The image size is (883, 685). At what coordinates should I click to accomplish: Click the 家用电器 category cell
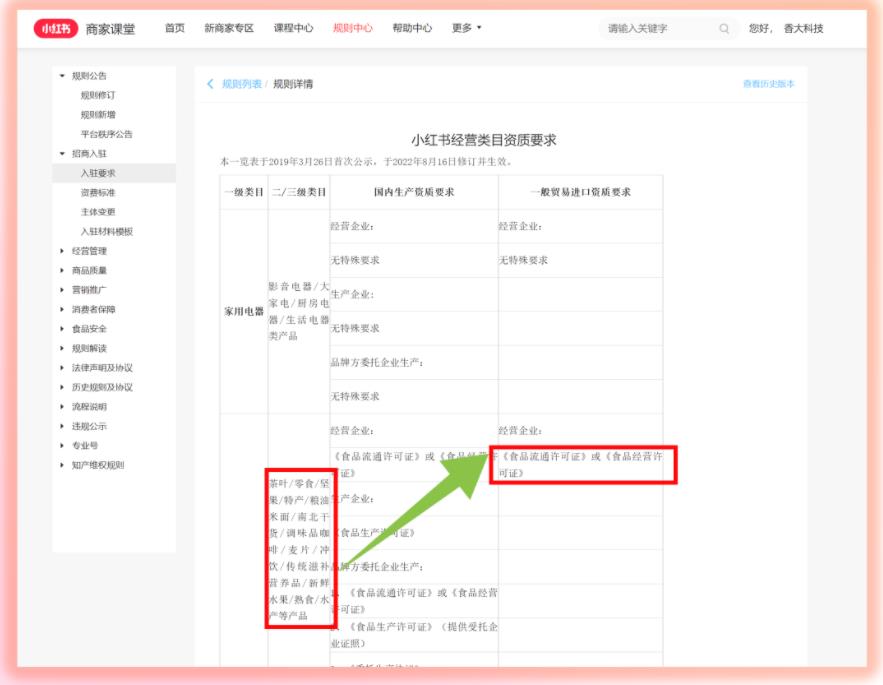tap(244, 312)
